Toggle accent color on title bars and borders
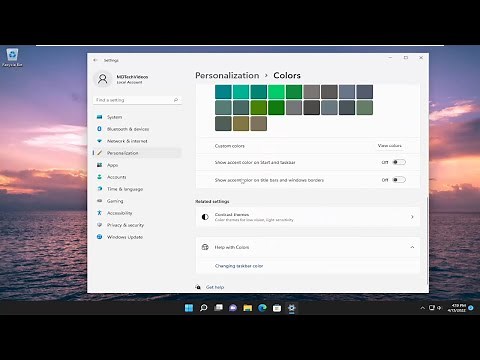 (399, 180)
